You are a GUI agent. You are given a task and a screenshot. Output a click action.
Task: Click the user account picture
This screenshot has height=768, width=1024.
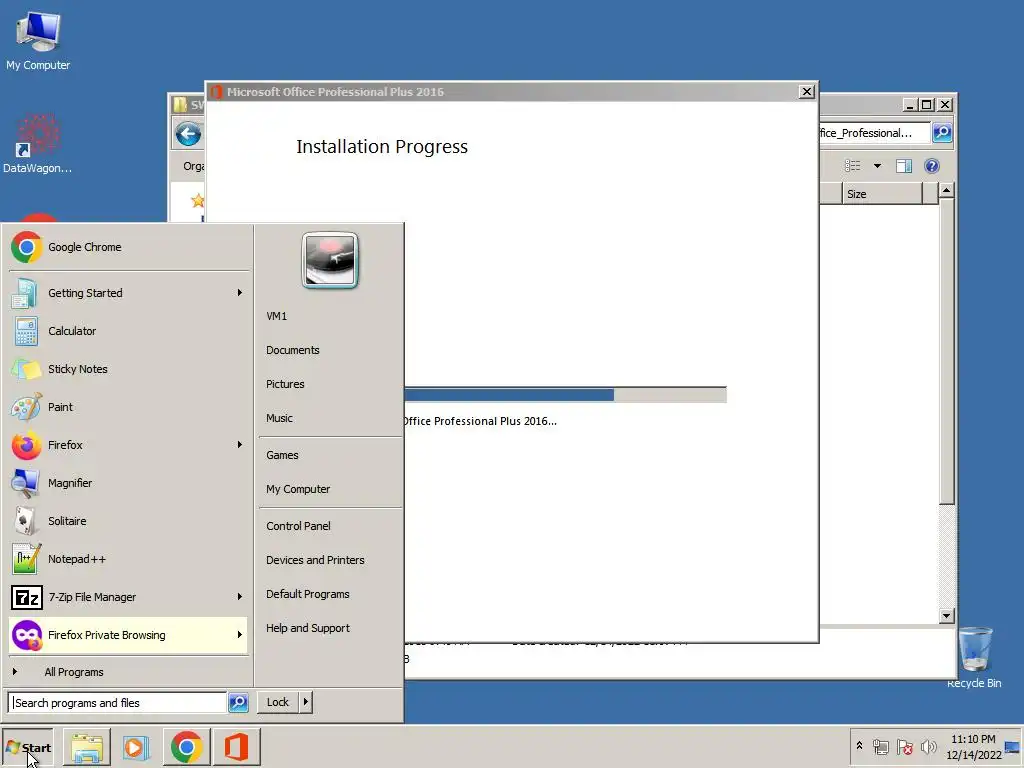[x=330, y=260]
